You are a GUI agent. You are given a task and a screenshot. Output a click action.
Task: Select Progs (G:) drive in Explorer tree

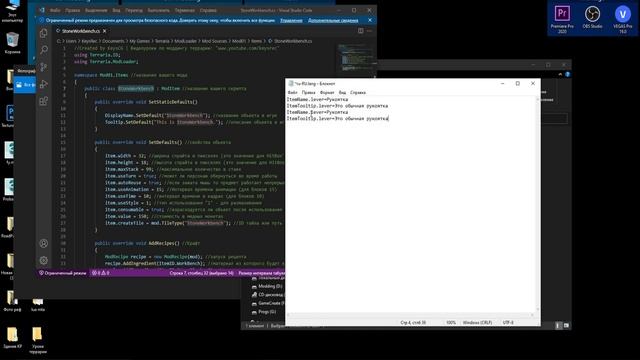tap(264, 312)
